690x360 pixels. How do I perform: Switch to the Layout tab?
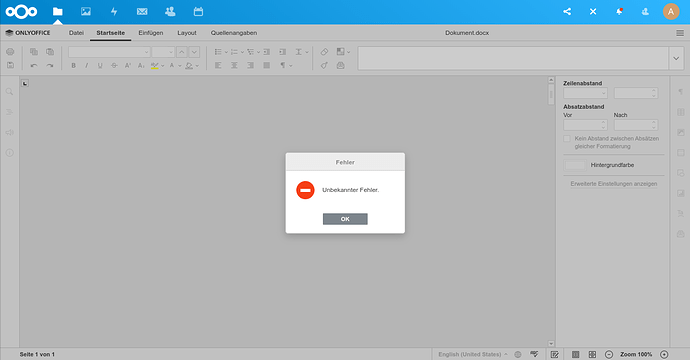point(187,33)
